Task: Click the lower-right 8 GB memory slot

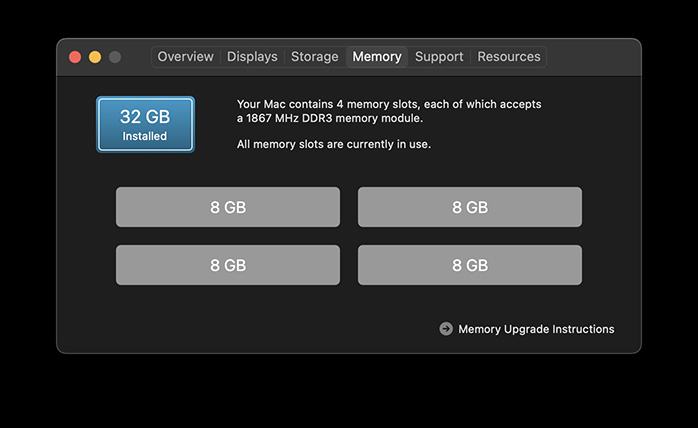Action: (x=470, y=266)
